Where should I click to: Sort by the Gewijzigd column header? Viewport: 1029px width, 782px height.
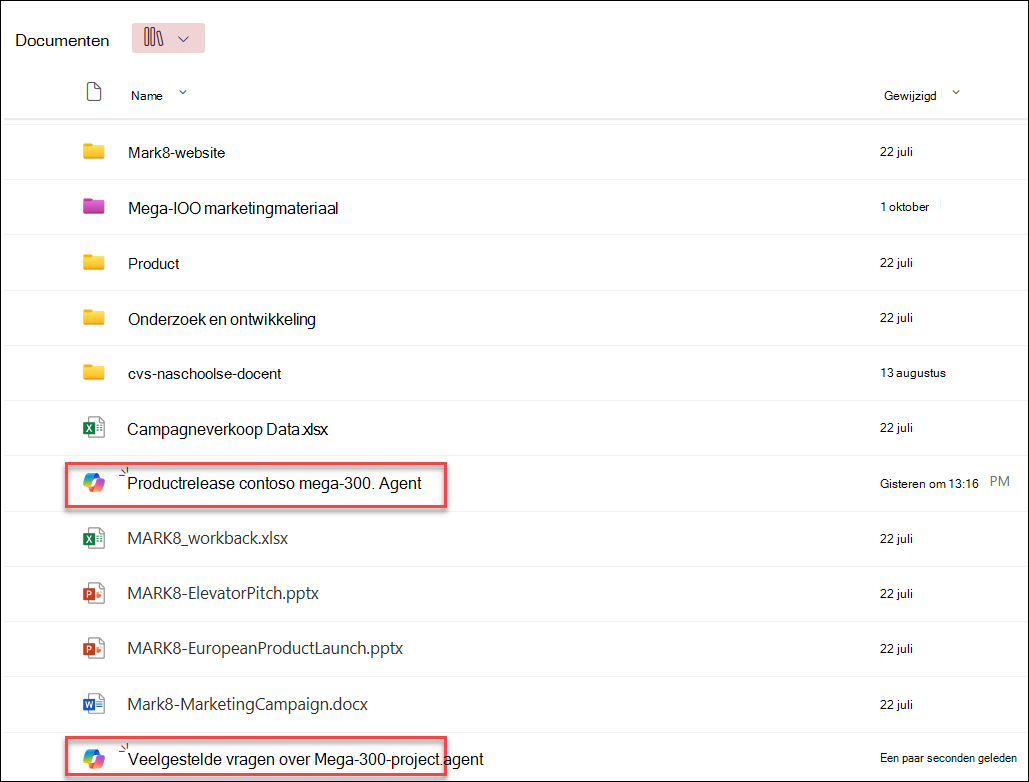click(x=910, y=96)
